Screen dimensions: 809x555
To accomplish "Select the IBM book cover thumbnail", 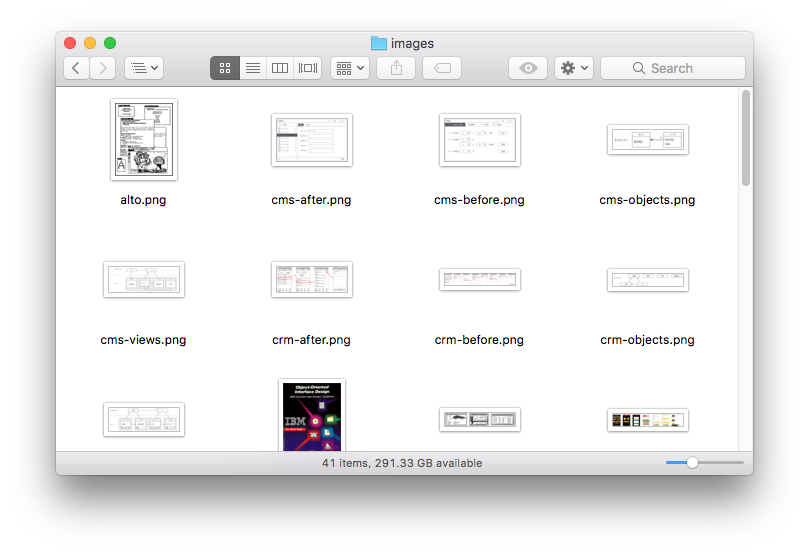I will (312, 414).
